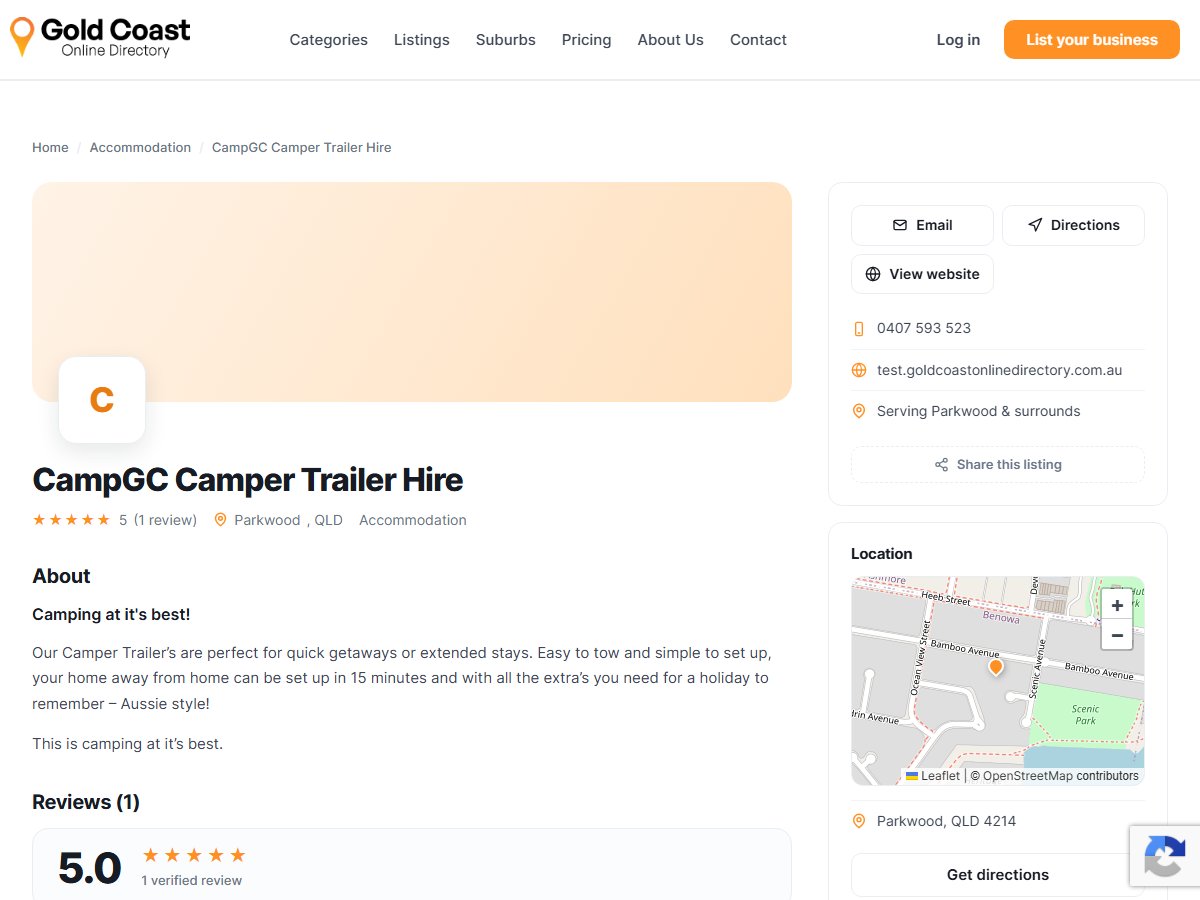Click the View website button
The image size is (1200, 900).
point(922,274)
